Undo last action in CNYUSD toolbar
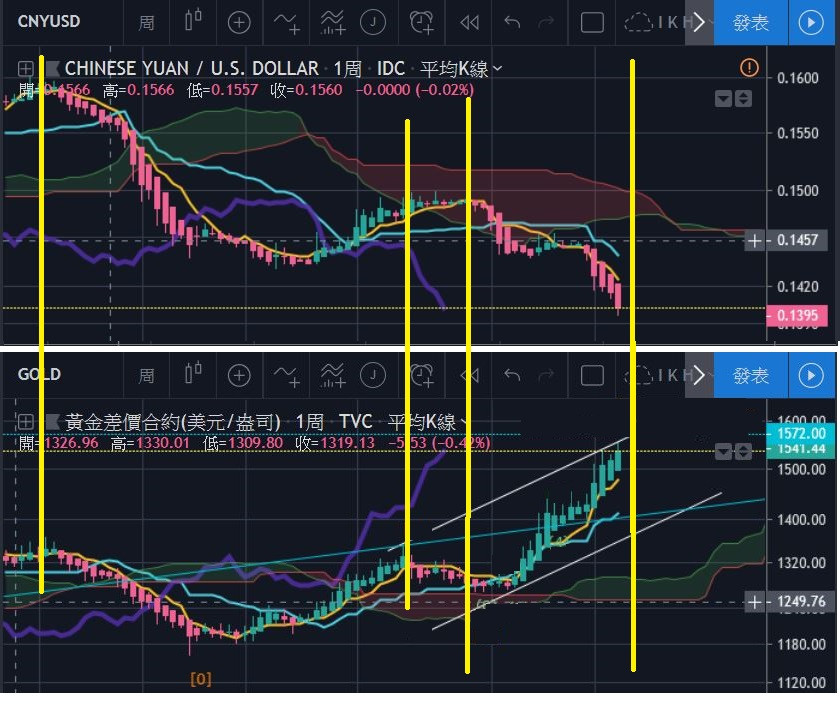This screenshot has height=704, width=840. [512, 23]
